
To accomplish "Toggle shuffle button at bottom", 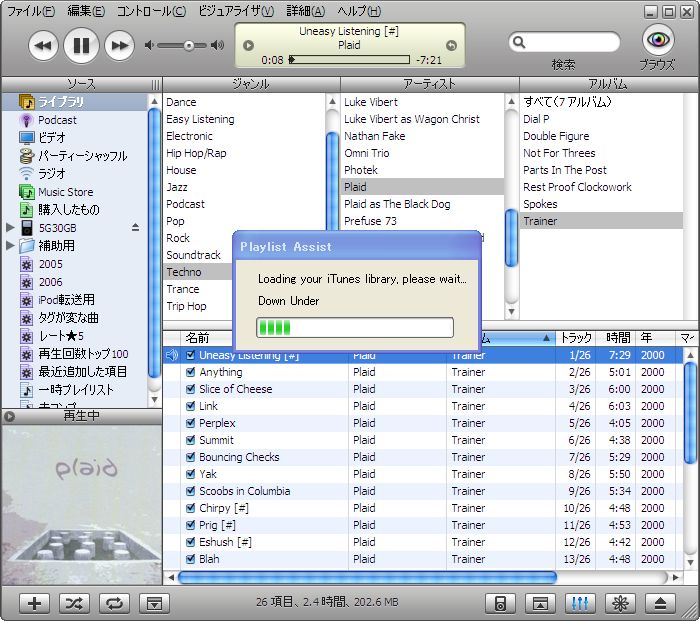I will (74, 604).
